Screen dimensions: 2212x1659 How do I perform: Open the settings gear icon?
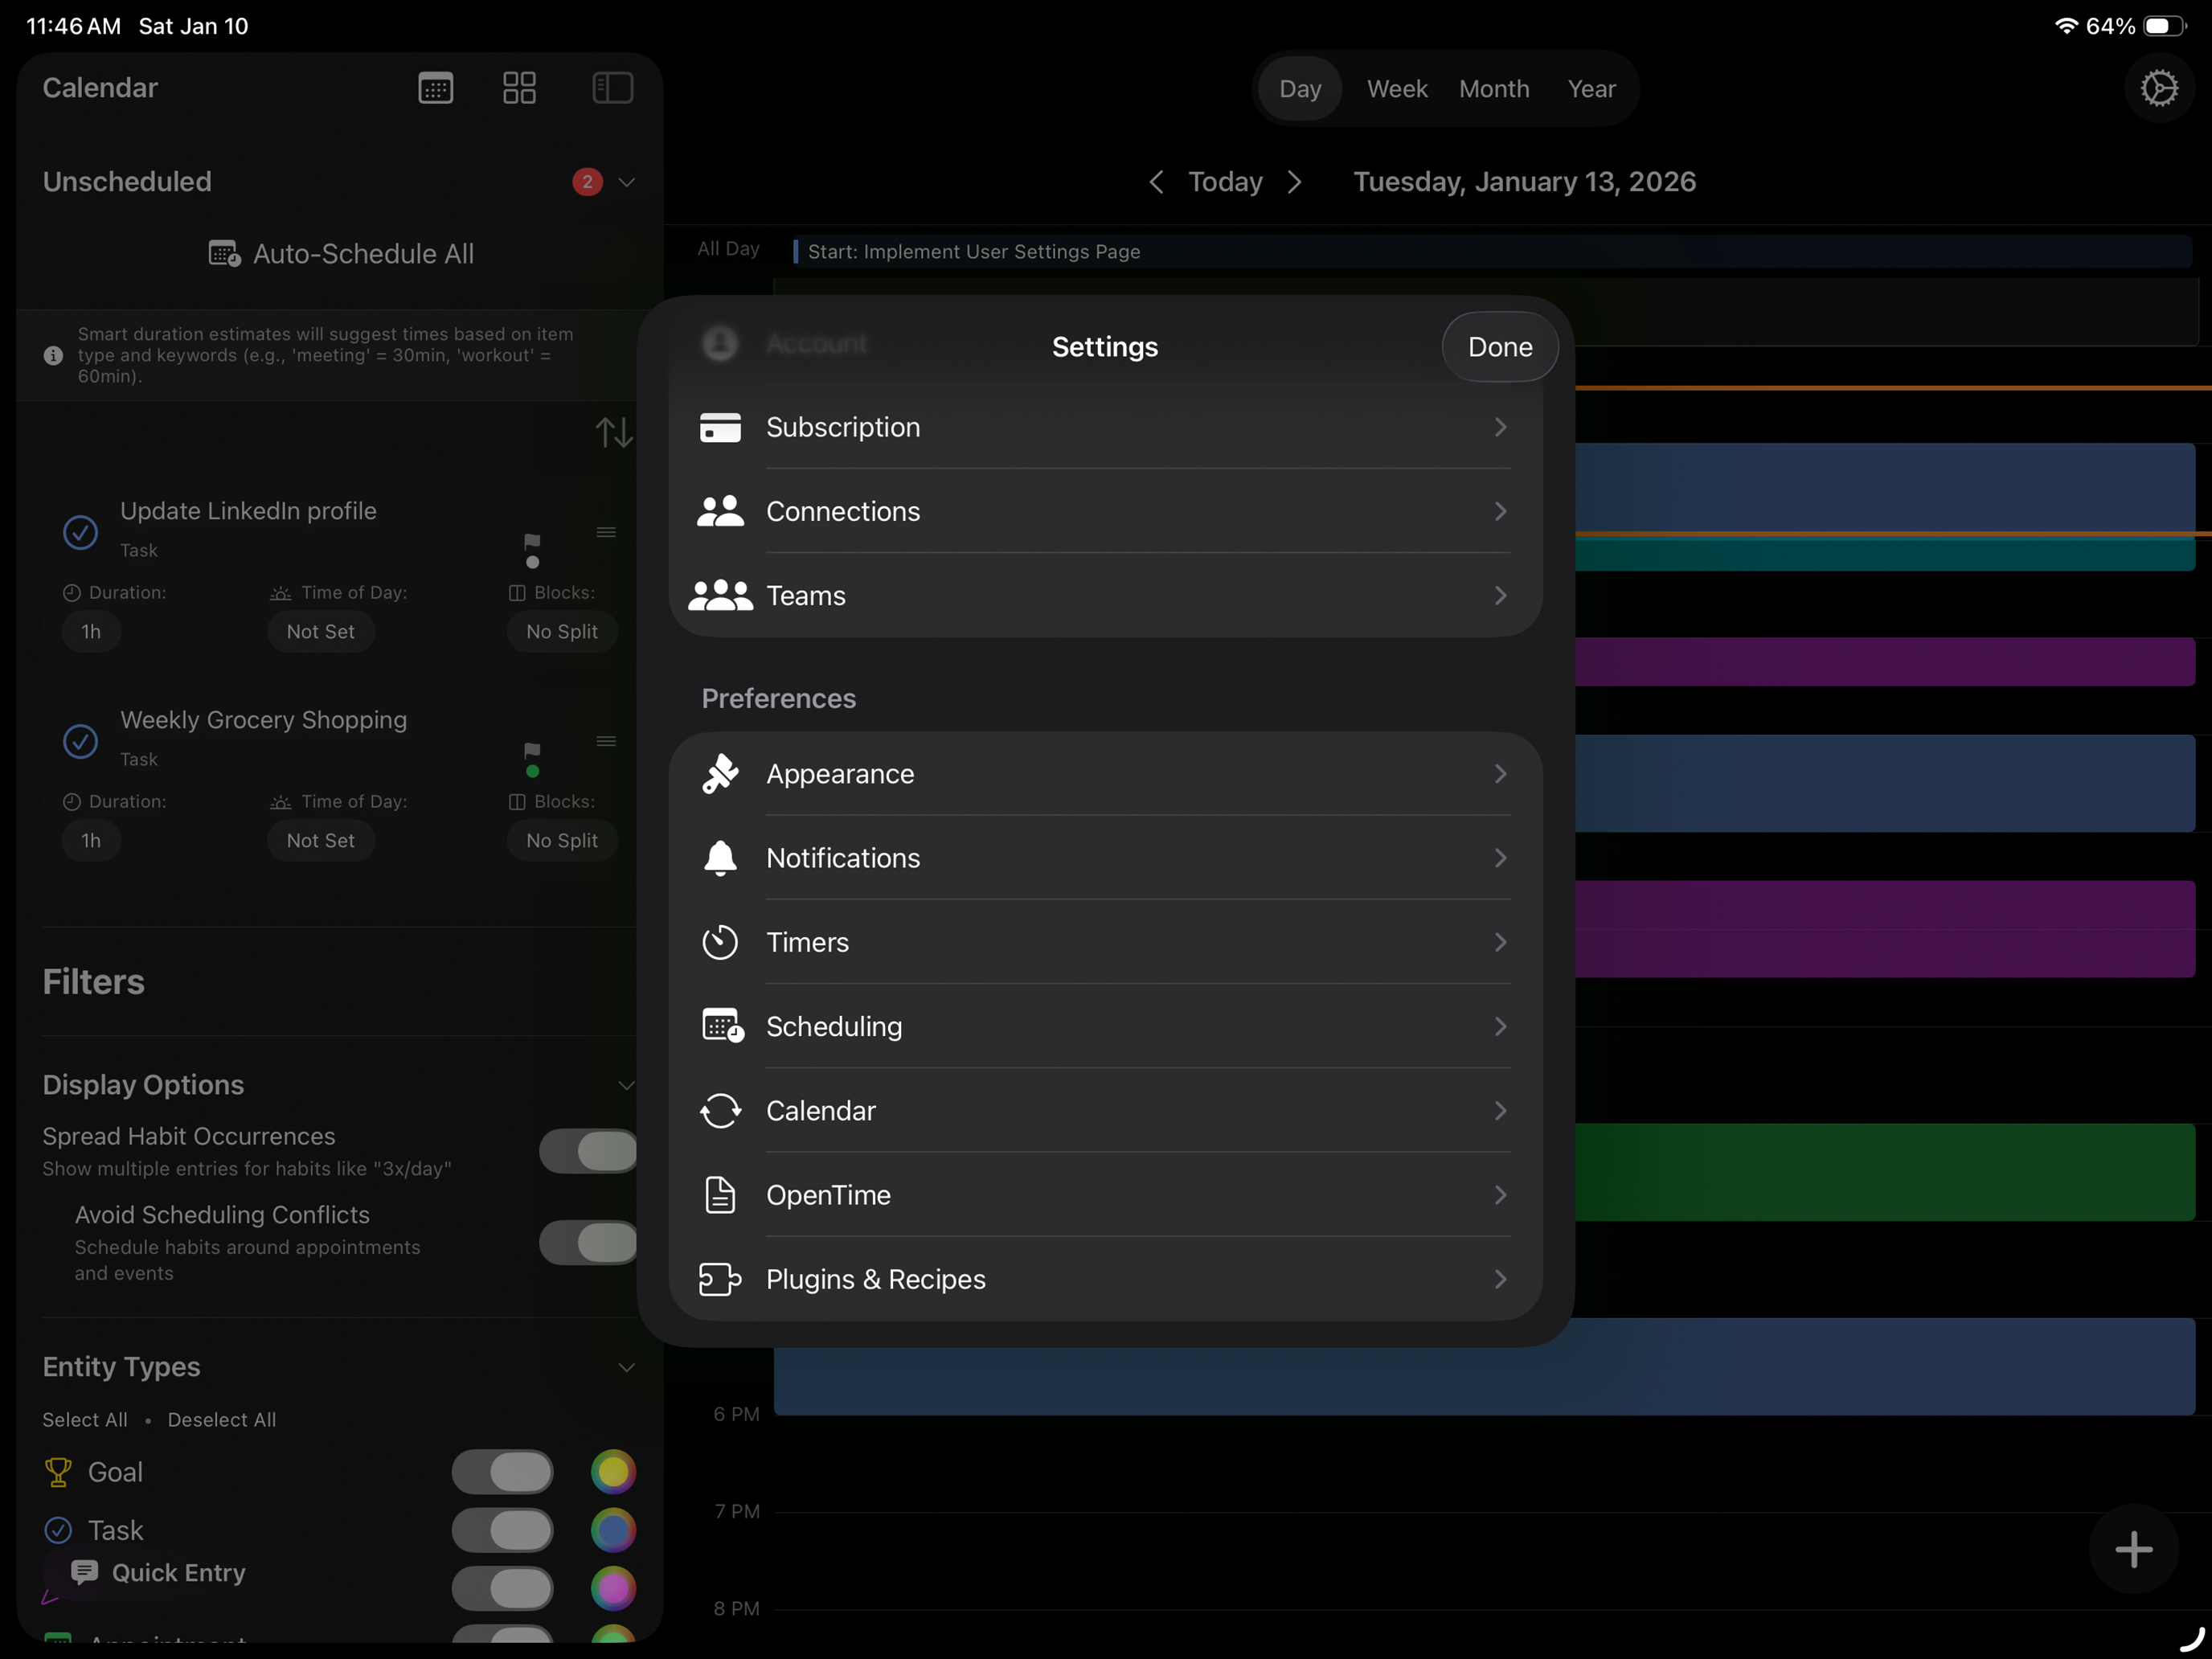click(x=2159, y=88)
